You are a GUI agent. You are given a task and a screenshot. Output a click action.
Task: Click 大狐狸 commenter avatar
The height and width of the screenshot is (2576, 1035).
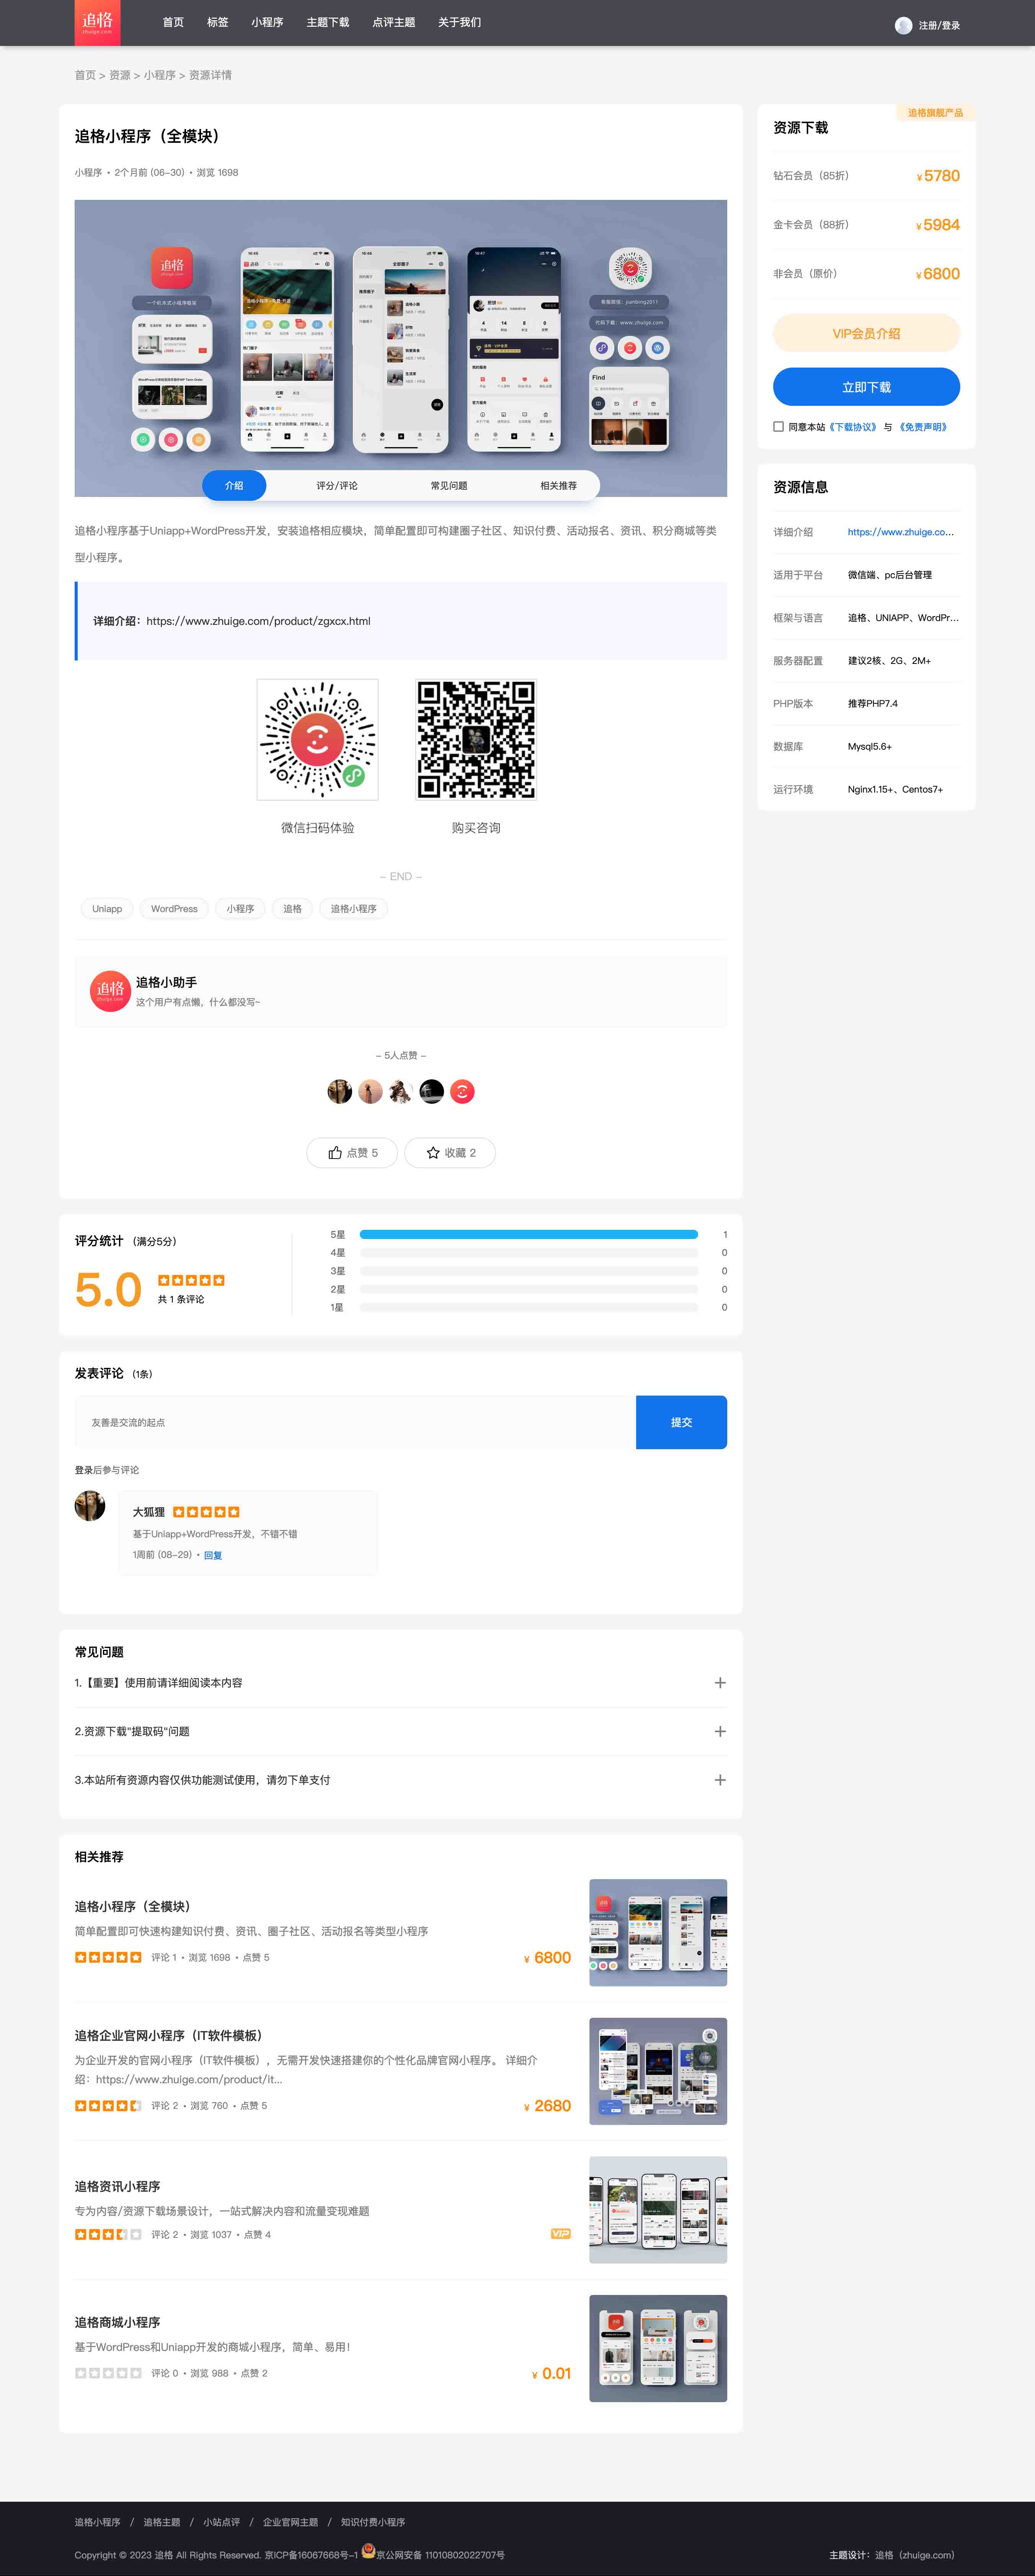(90, 1505)
